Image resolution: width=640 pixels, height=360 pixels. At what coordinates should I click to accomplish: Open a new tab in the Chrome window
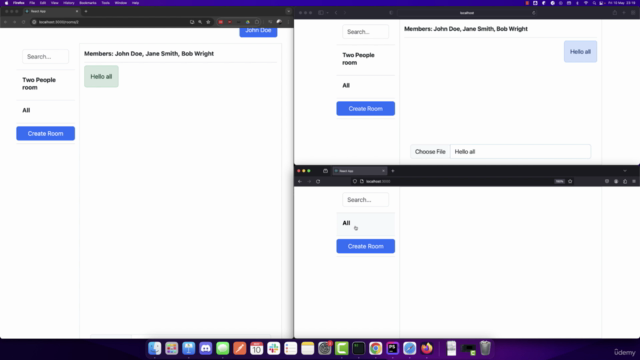coord(86,11)
